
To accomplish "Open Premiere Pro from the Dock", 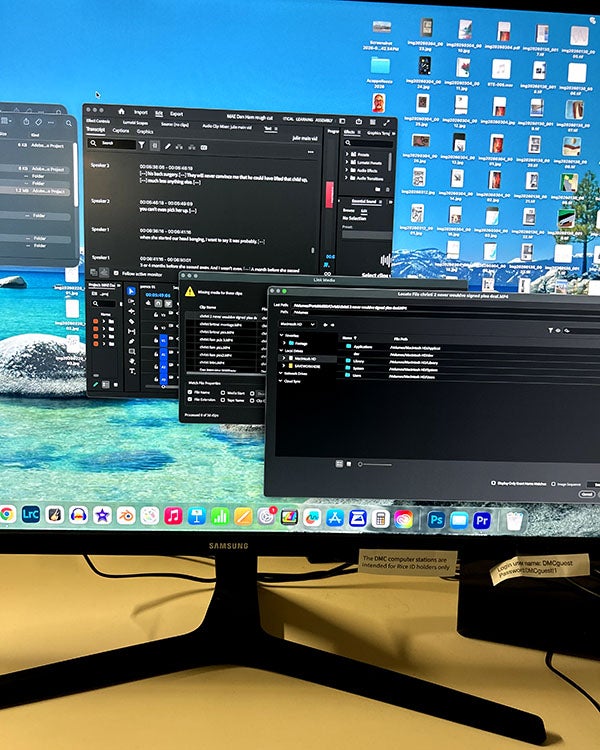I will click(482, 520).
